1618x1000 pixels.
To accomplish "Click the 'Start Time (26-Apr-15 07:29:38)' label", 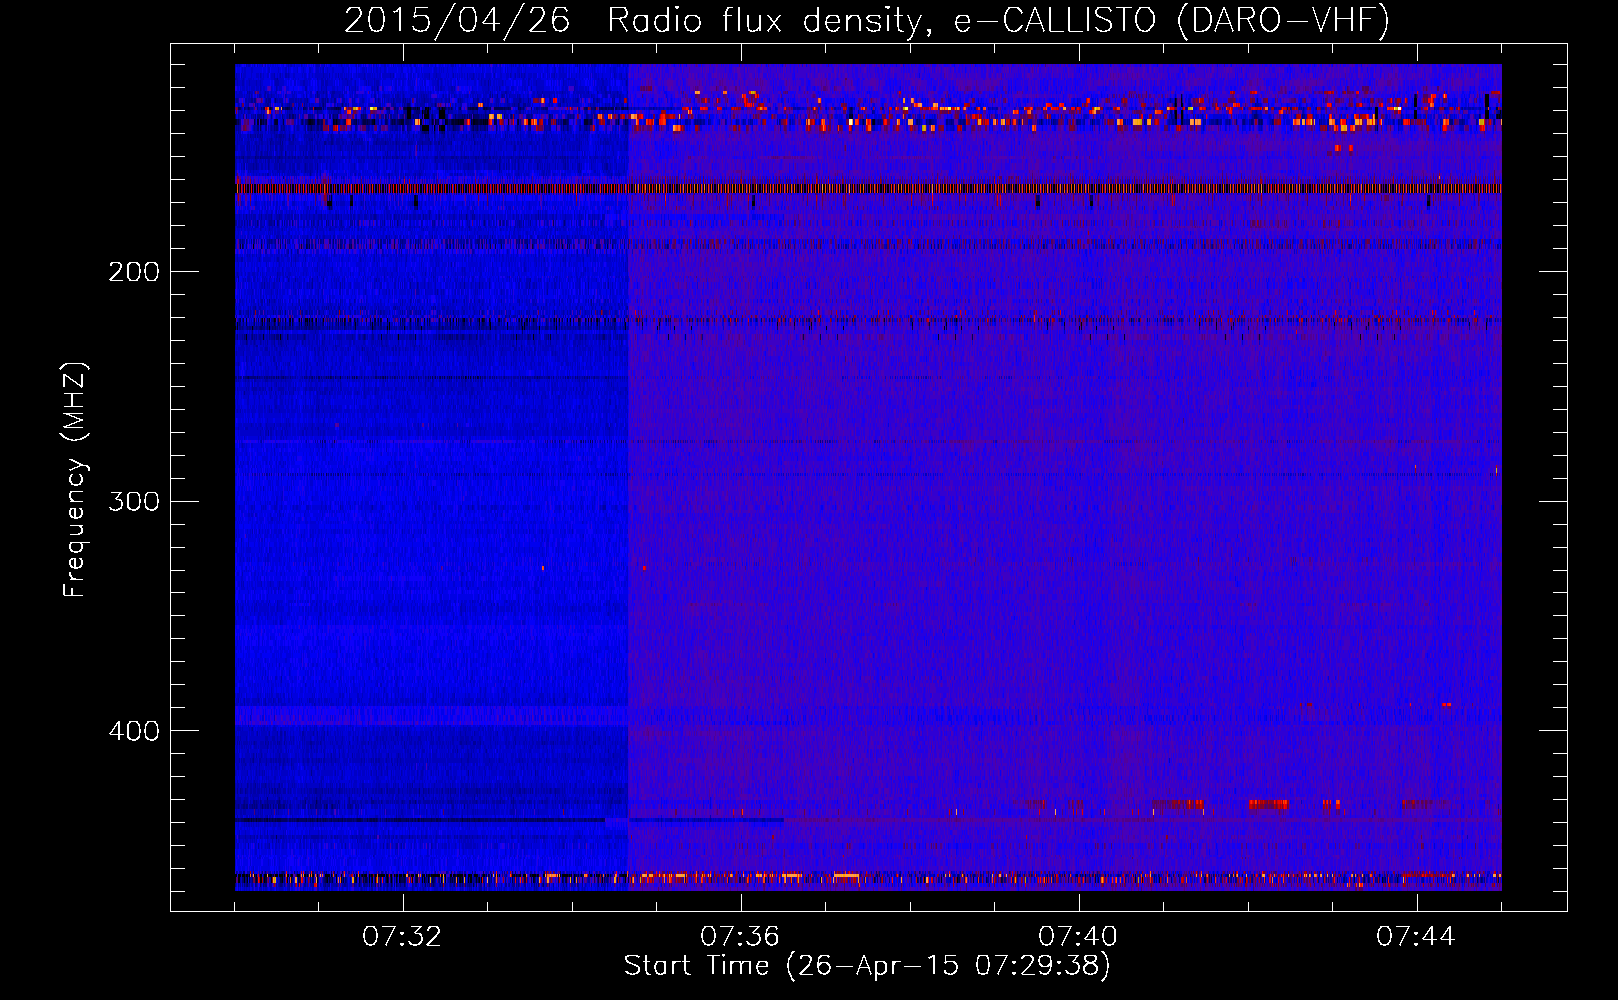I will [867, 966].
